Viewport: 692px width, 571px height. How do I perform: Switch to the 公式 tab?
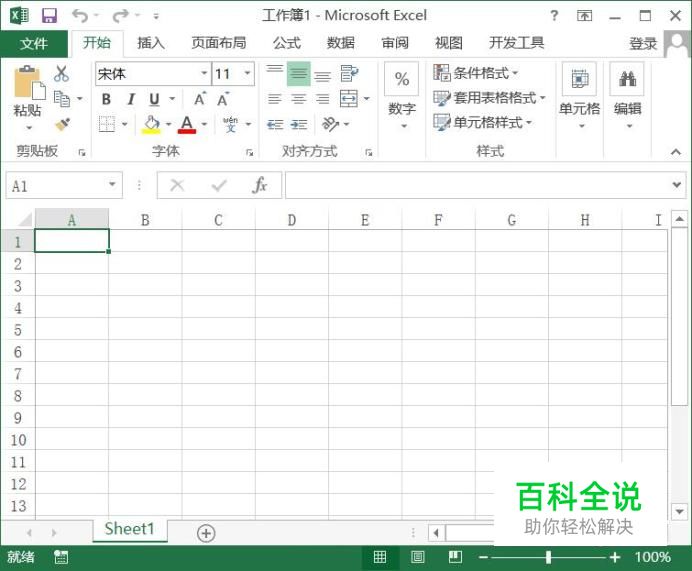click(287, 43)
